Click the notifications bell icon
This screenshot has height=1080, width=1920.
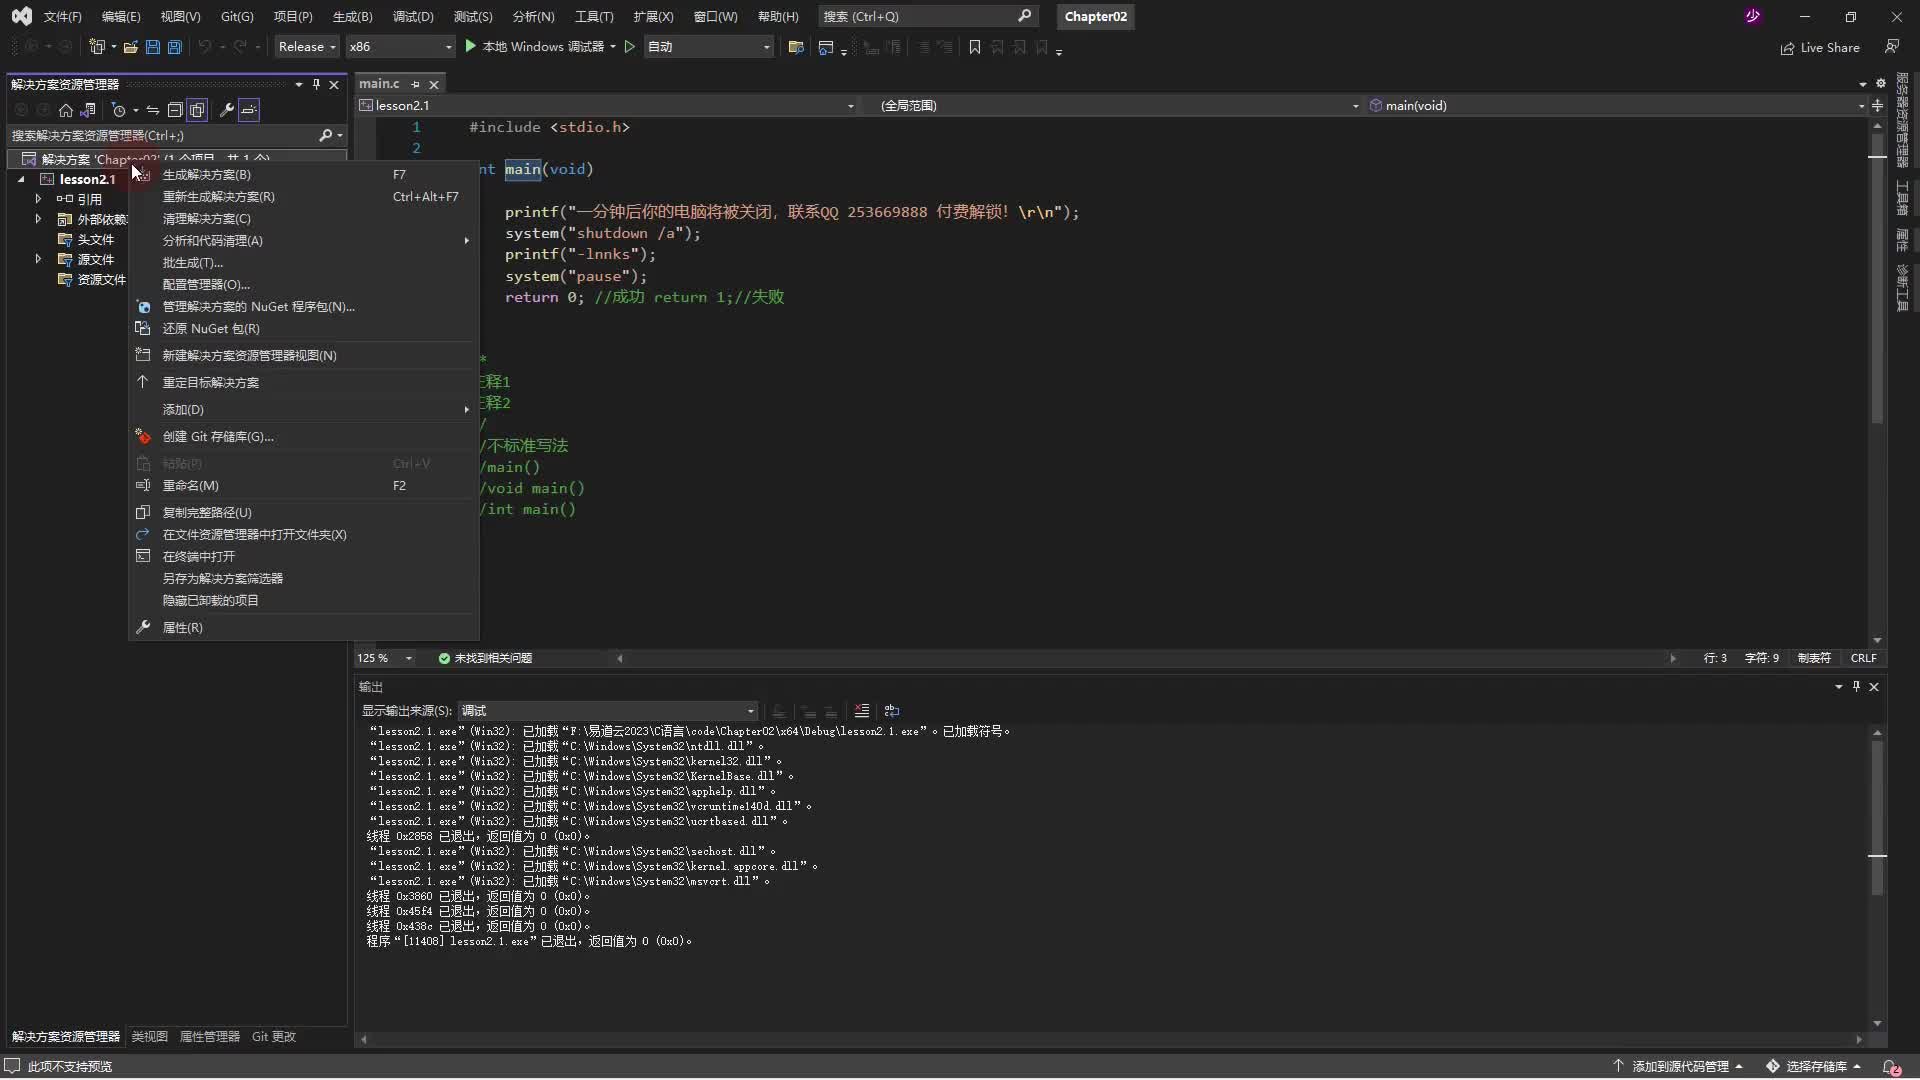pyautogui.click(x=1890, y=1067)
